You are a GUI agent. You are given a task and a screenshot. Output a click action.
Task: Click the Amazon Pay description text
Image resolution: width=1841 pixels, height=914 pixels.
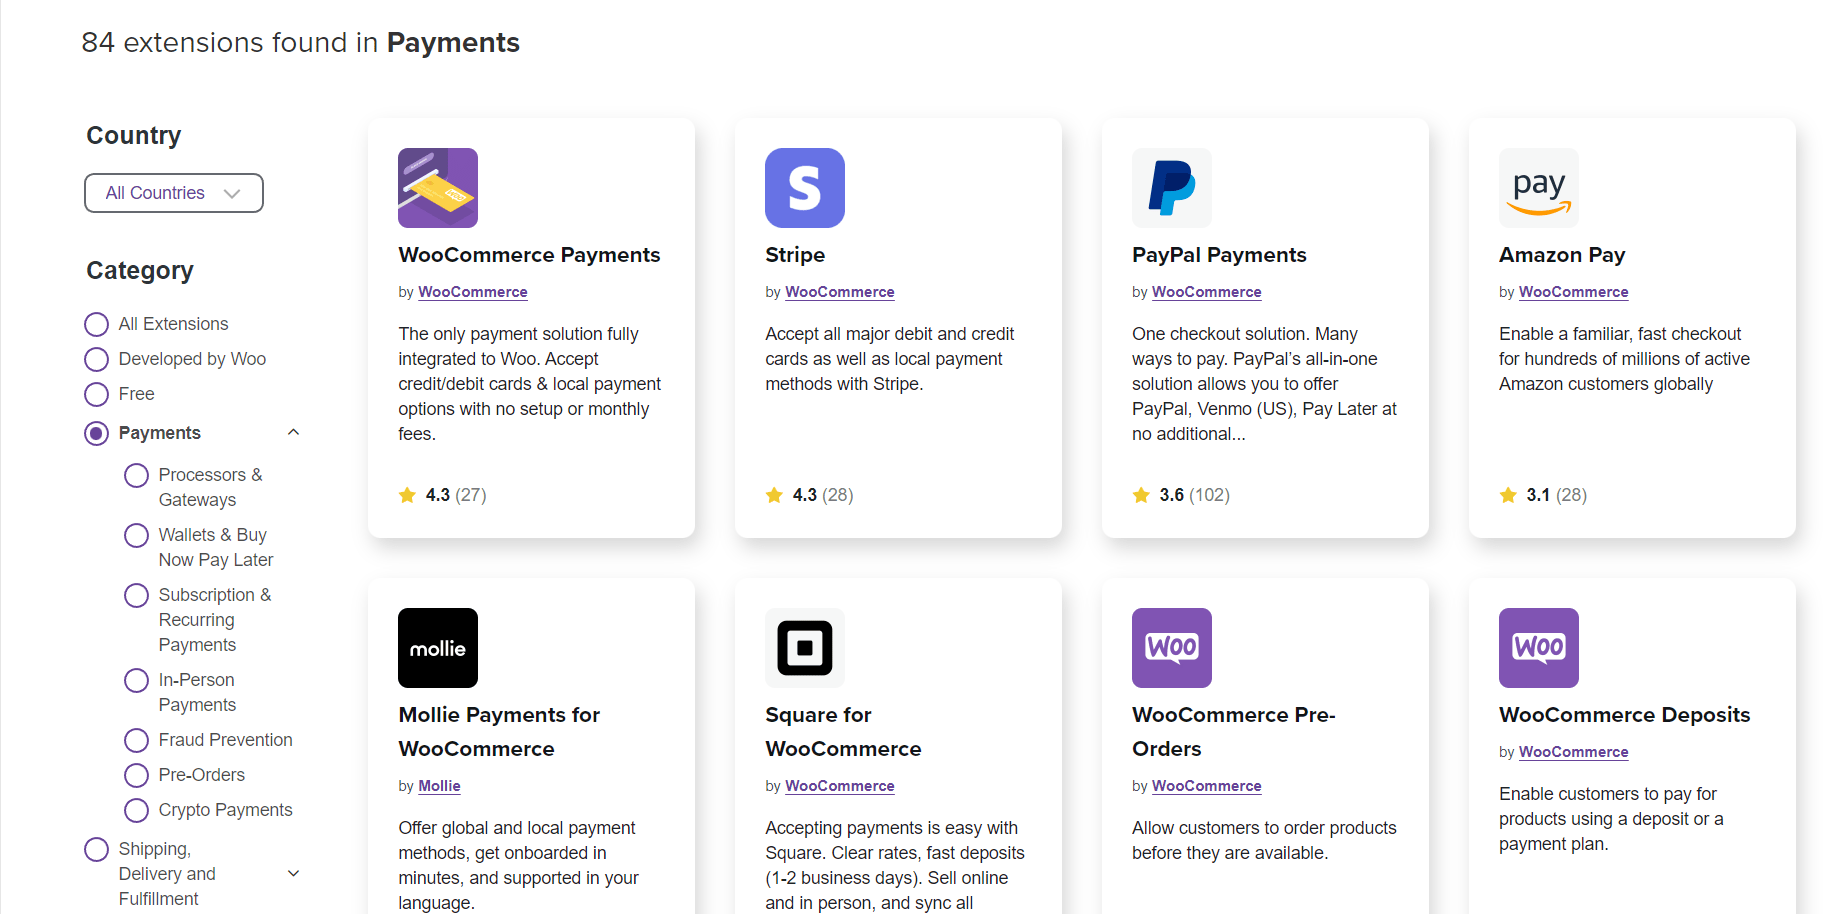click(1625, 359)
